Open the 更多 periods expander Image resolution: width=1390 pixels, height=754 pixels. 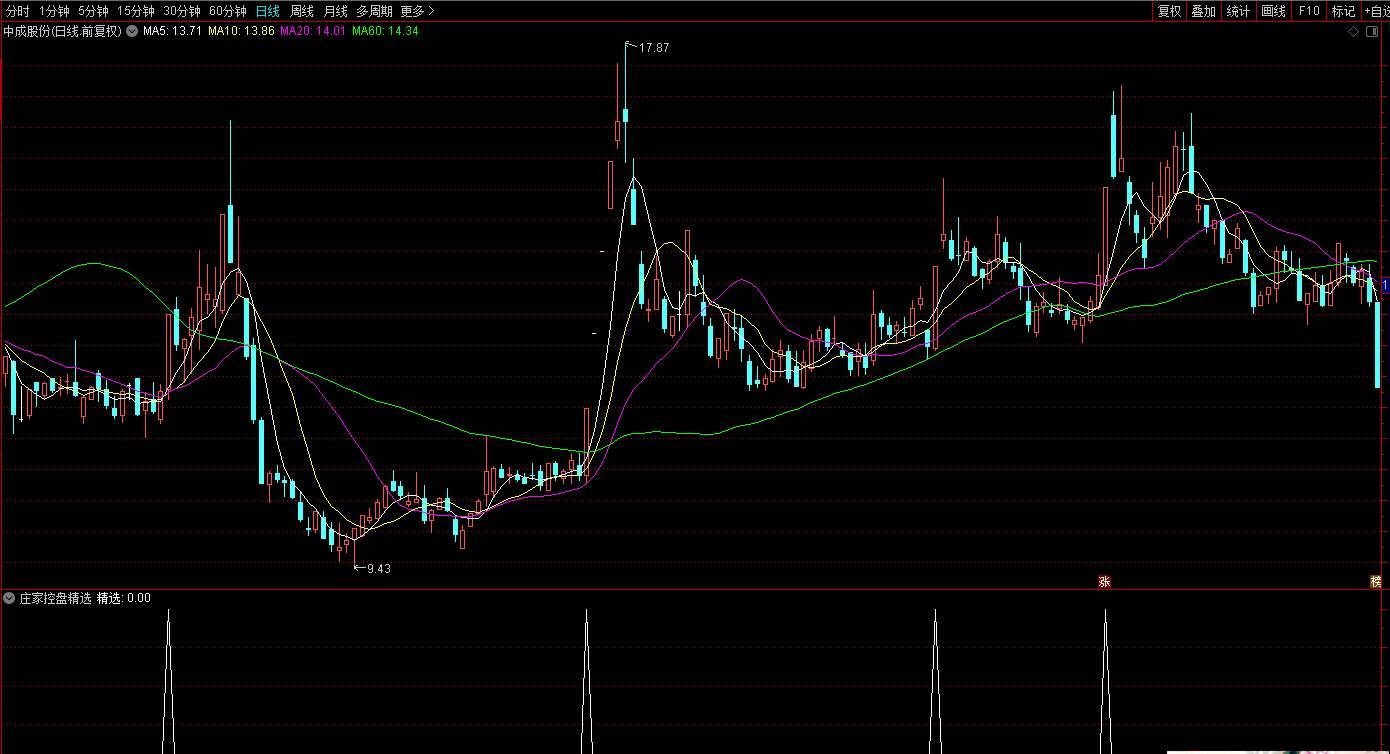(x=417, y=11)
